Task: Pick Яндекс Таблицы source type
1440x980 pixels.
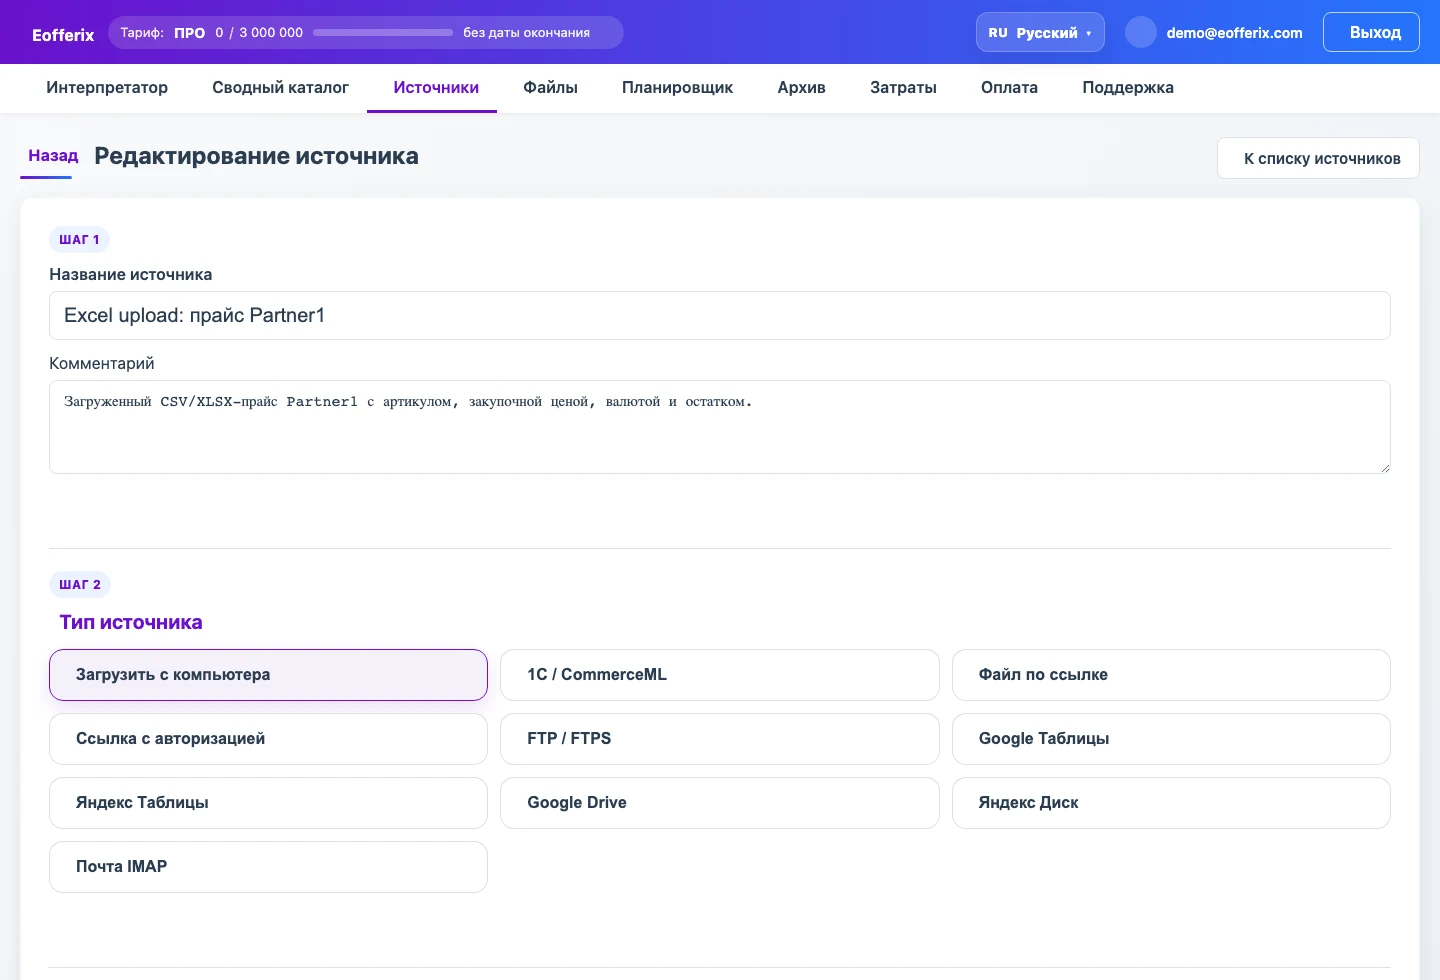Action: [268, 803]
